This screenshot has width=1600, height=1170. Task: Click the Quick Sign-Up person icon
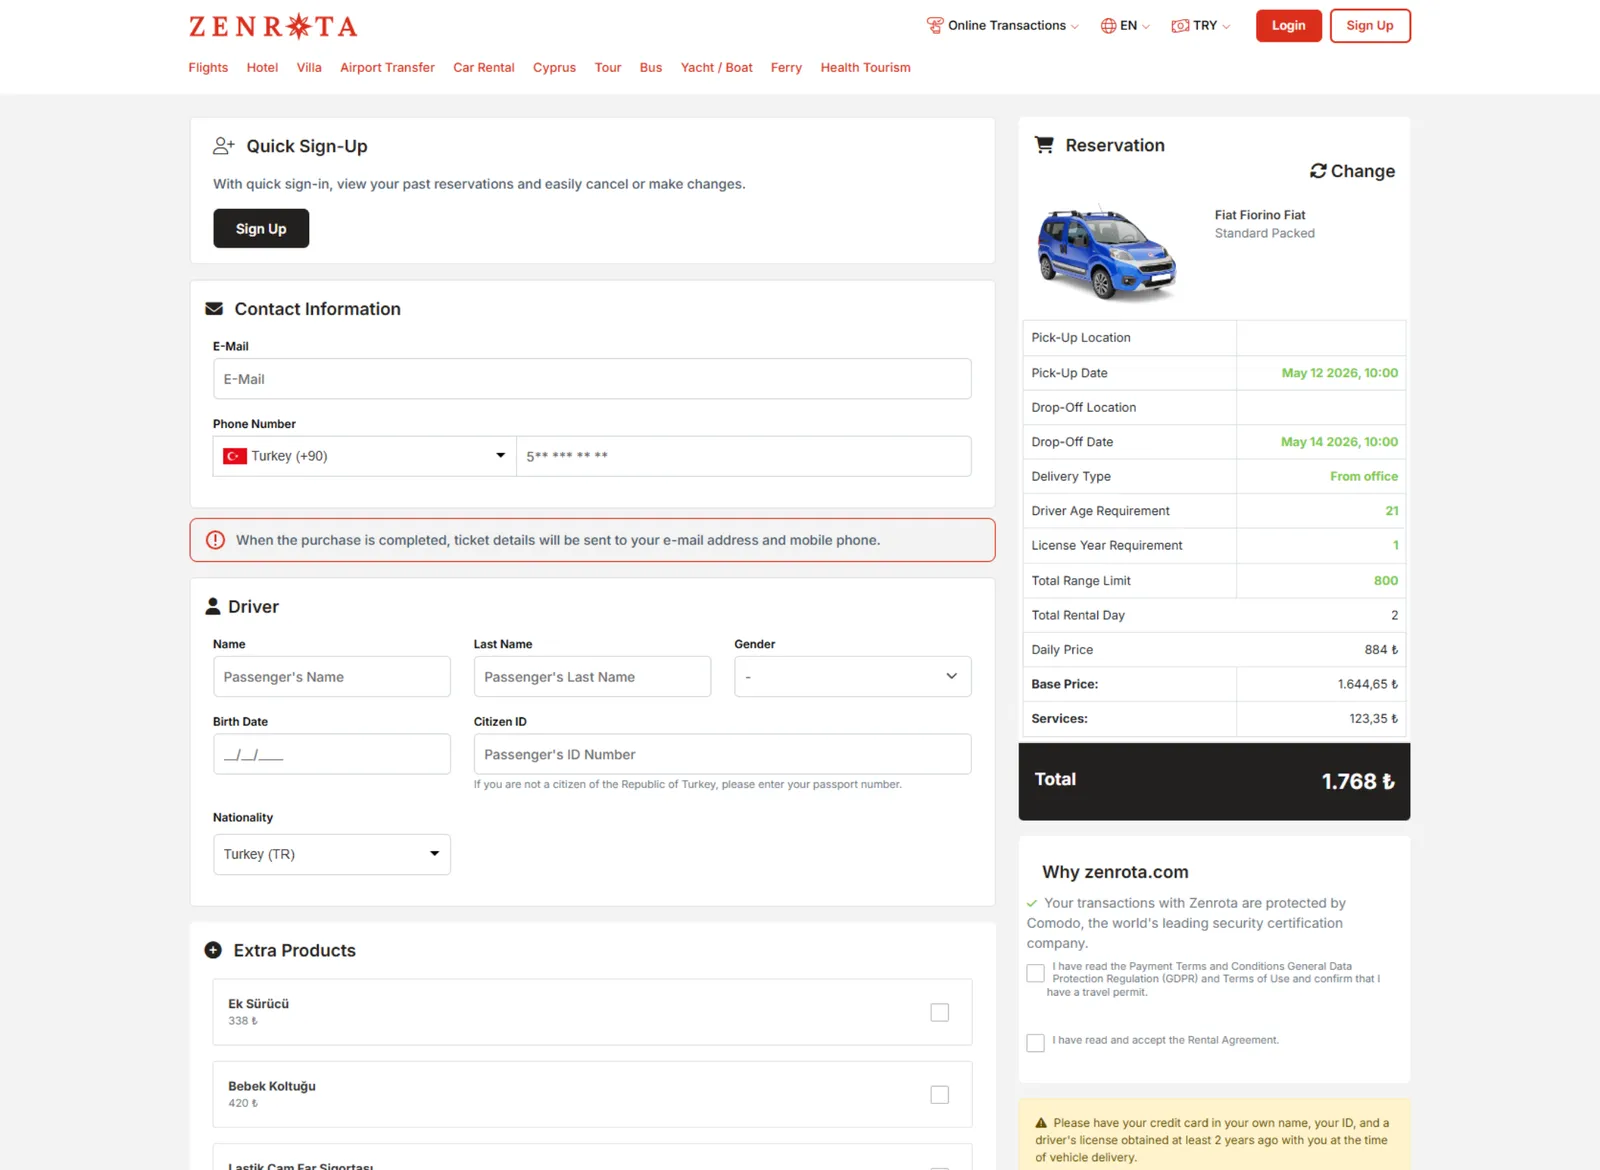click(222, 145)
